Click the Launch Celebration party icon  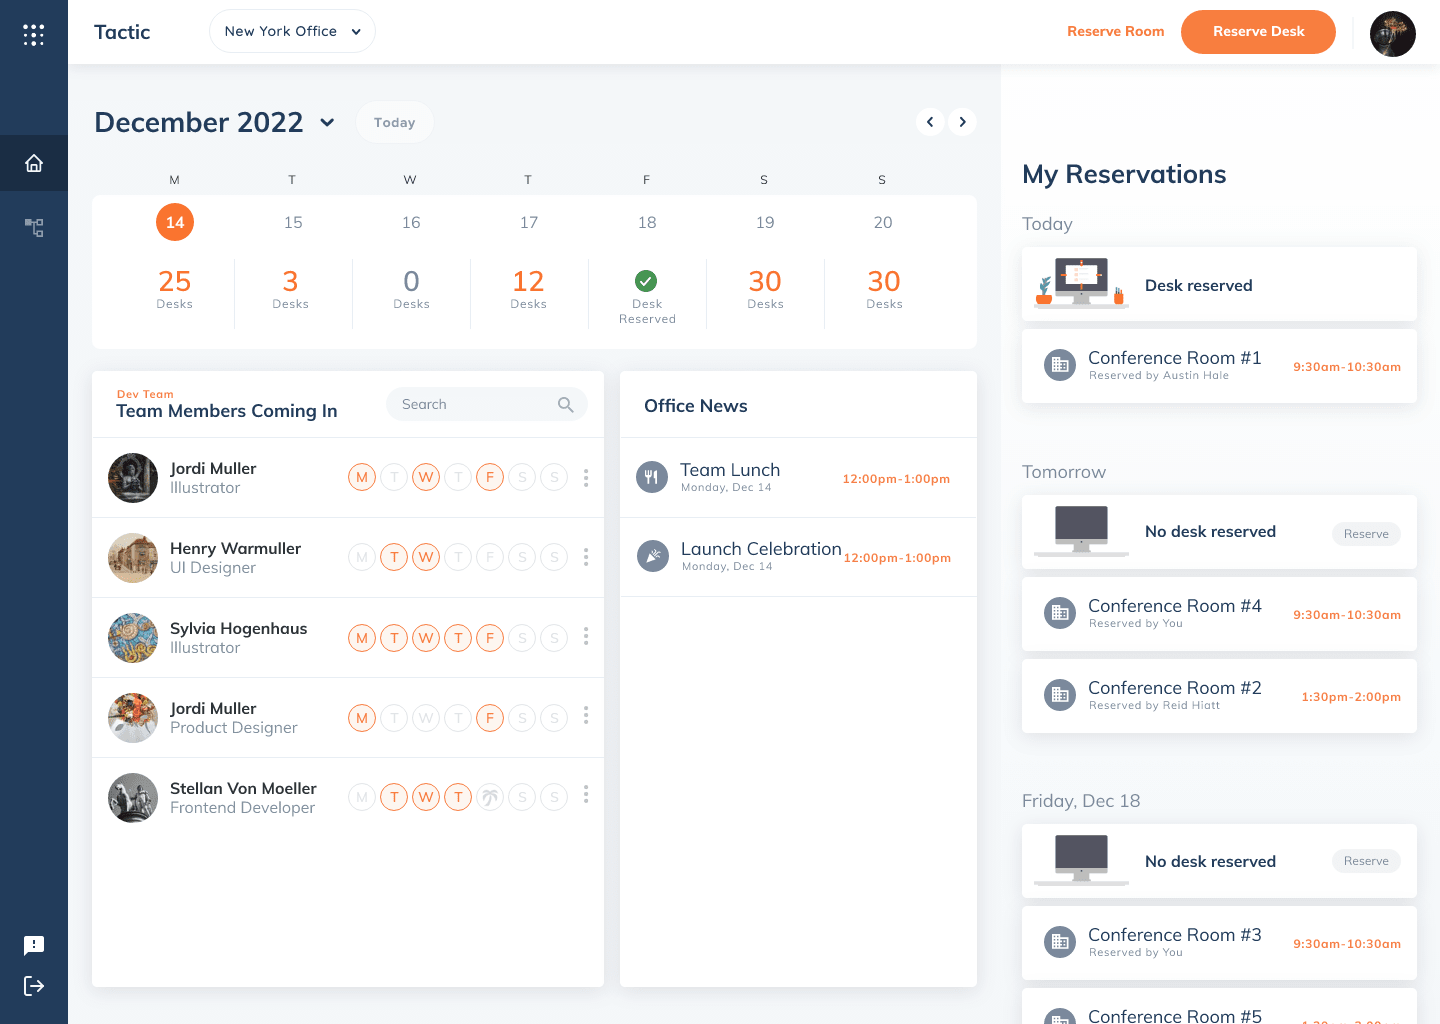tap(653, 556)
